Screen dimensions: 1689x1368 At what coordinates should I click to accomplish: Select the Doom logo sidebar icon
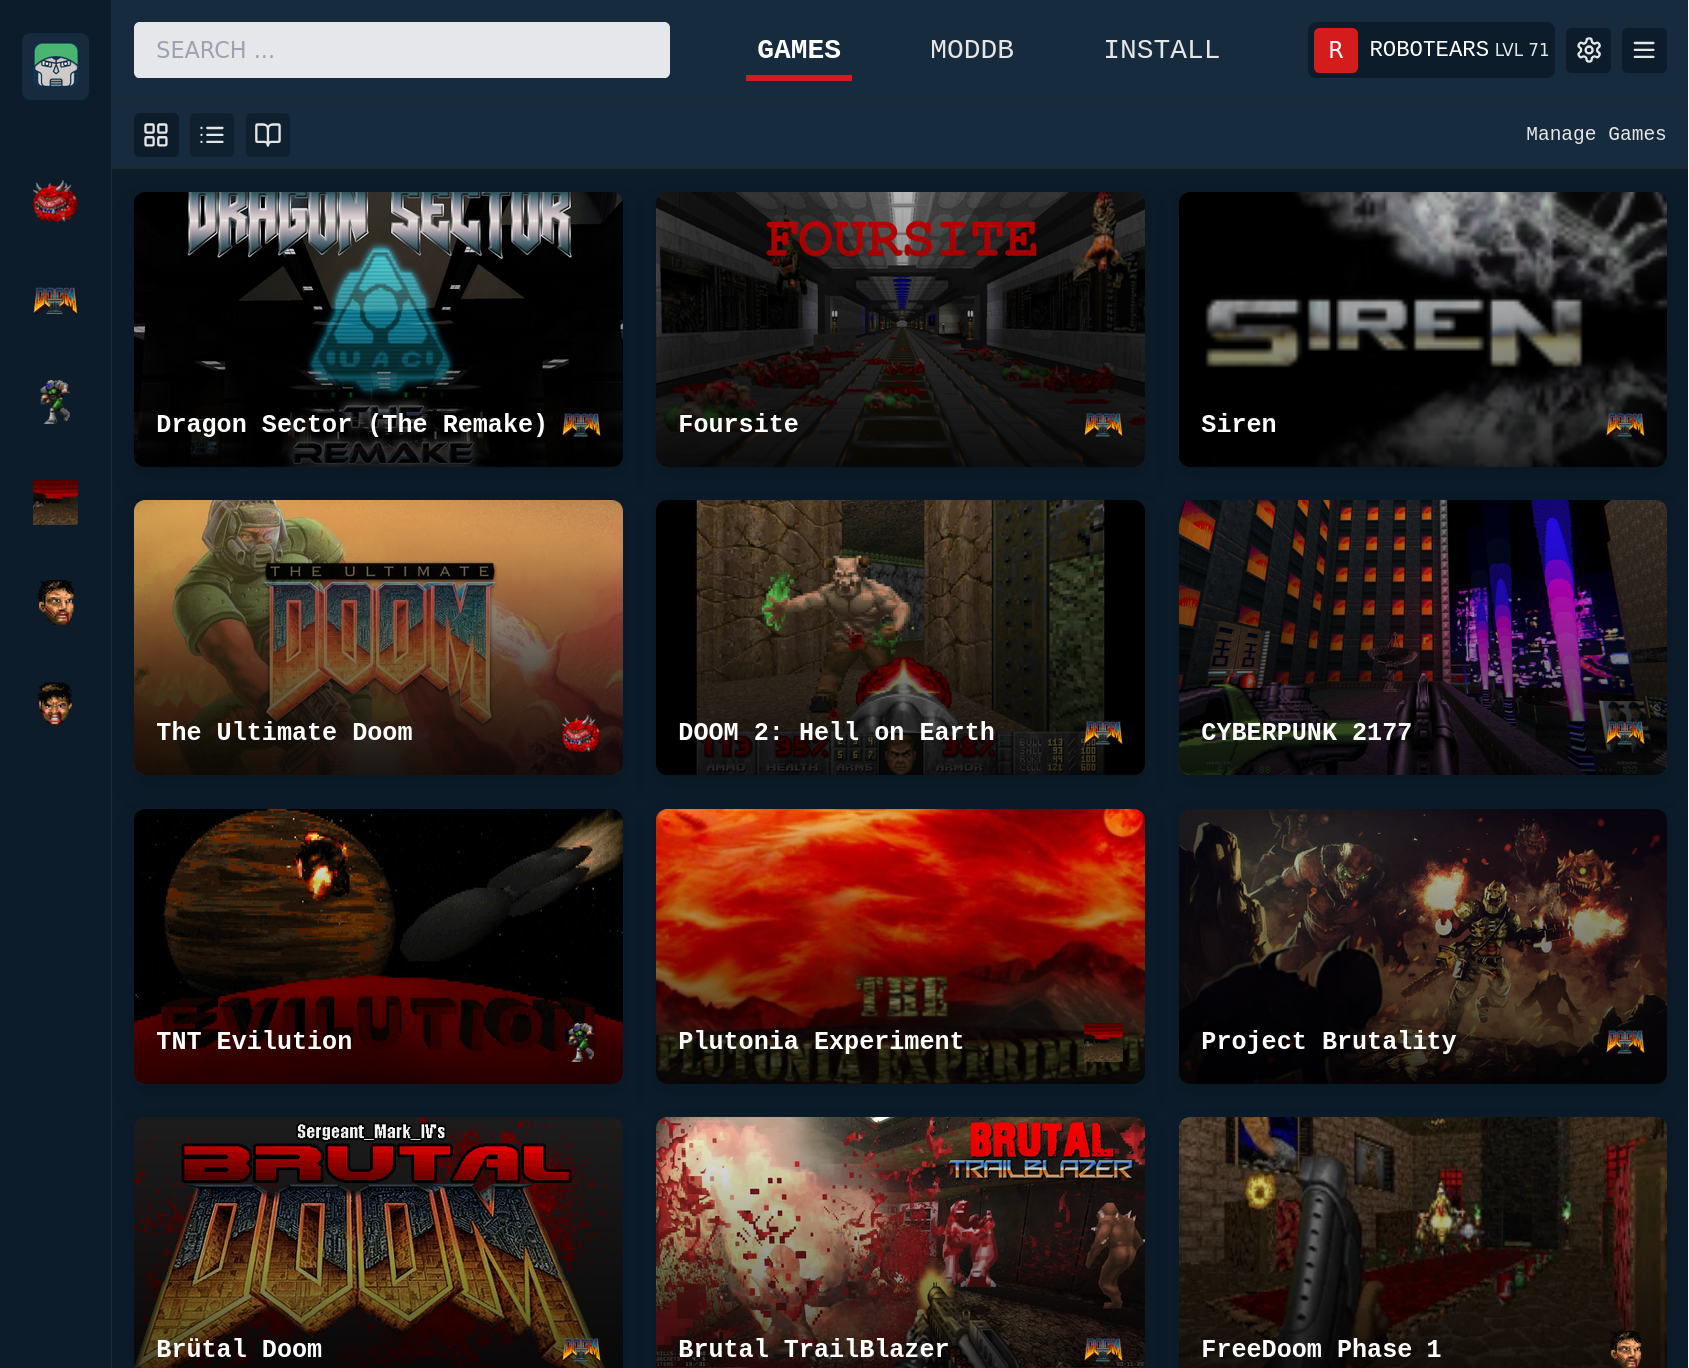tap(55, 300)
